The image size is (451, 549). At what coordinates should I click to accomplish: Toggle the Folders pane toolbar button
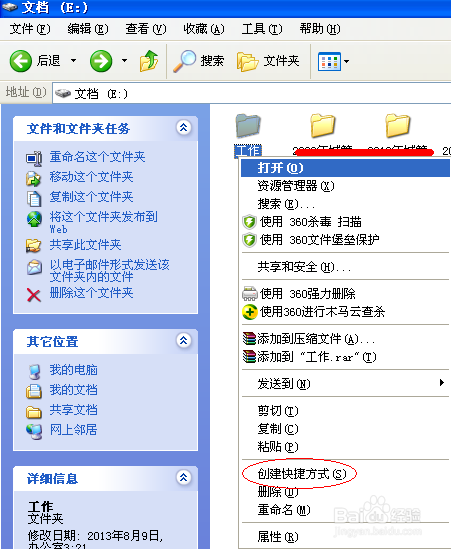(268, 61)
